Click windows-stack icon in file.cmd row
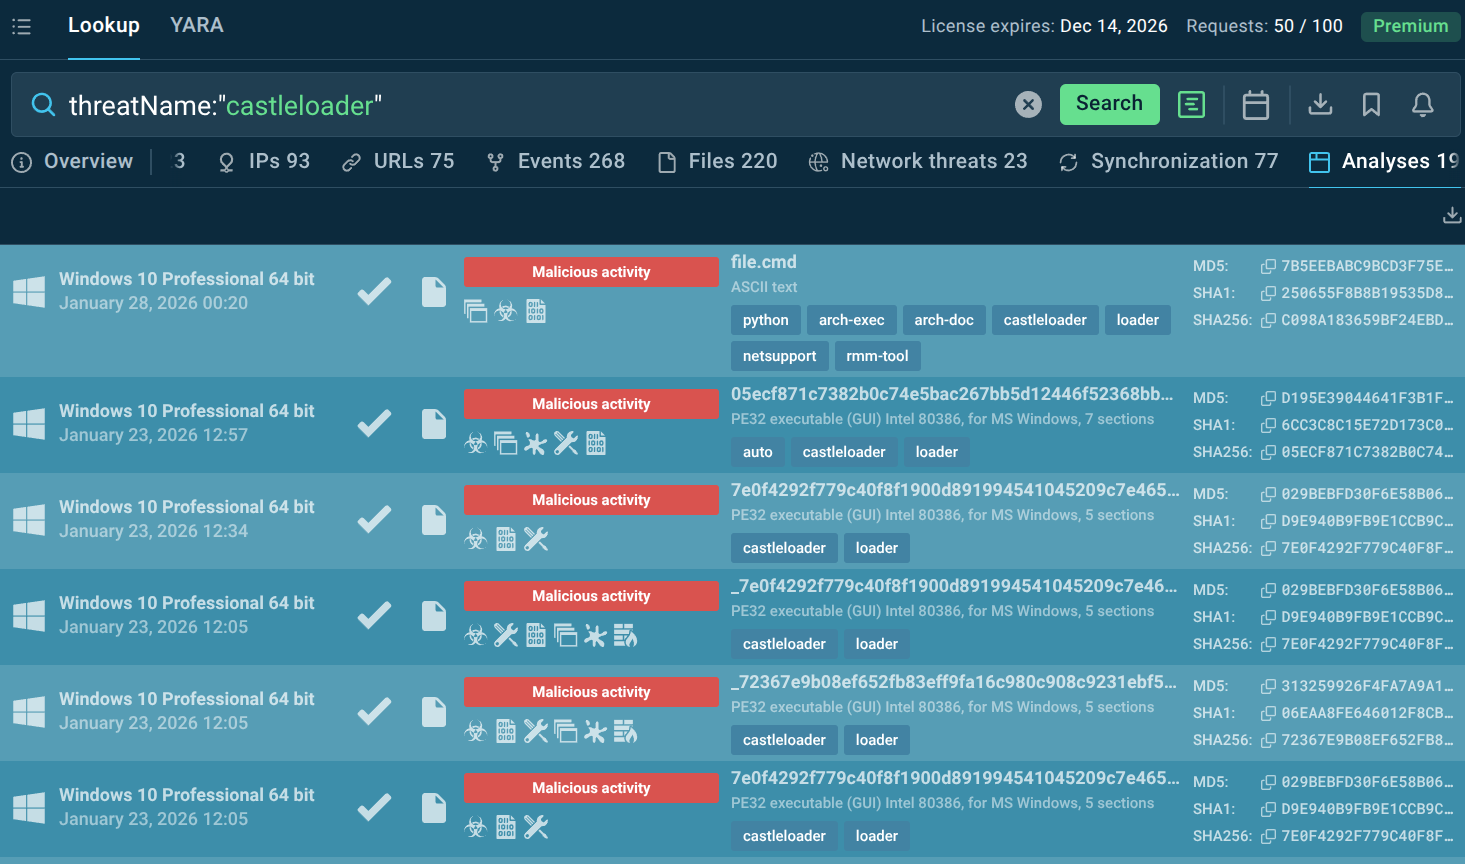This screenshot has height=864, width=1465. click(x=475, y=311)
